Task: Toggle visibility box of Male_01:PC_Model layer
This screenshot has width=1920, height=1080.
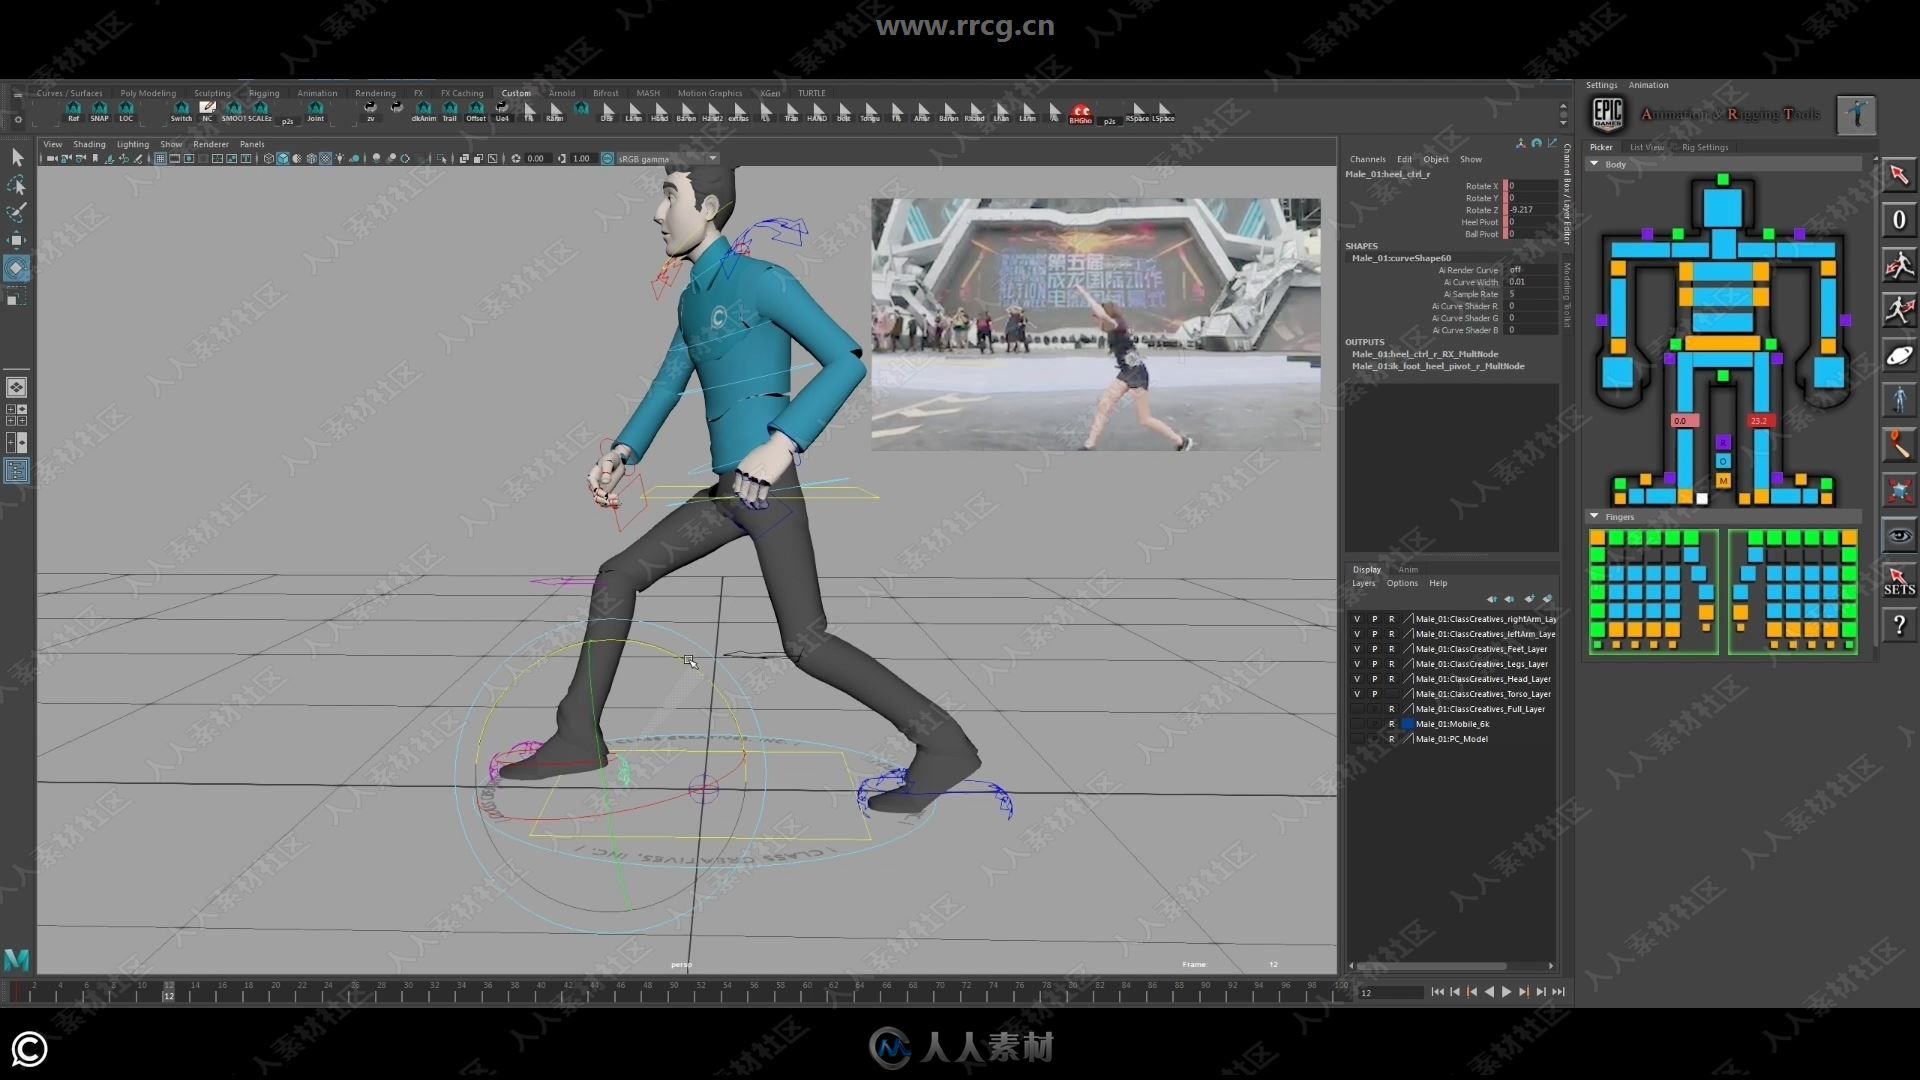Action: [x=1357, y=739]
